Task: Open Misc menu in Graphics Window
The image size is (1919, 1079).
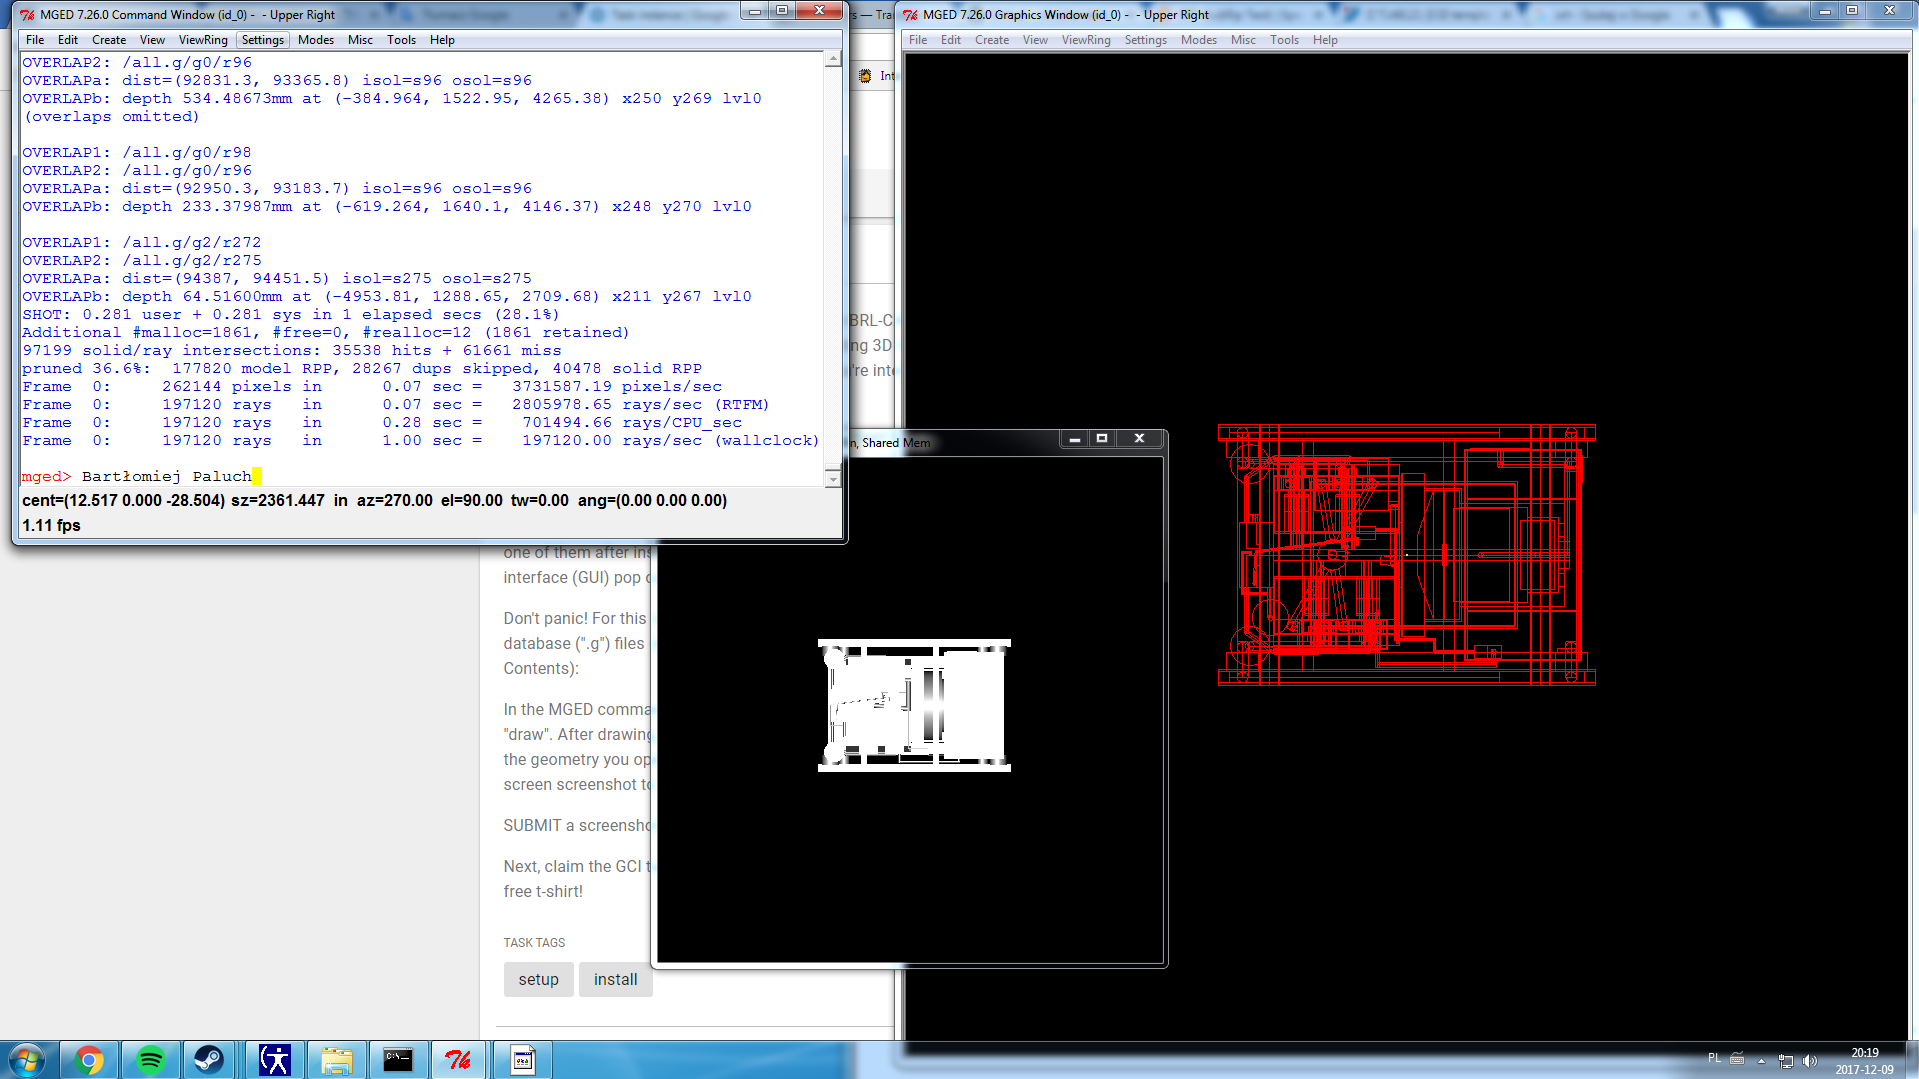Action: point(1243,40)
